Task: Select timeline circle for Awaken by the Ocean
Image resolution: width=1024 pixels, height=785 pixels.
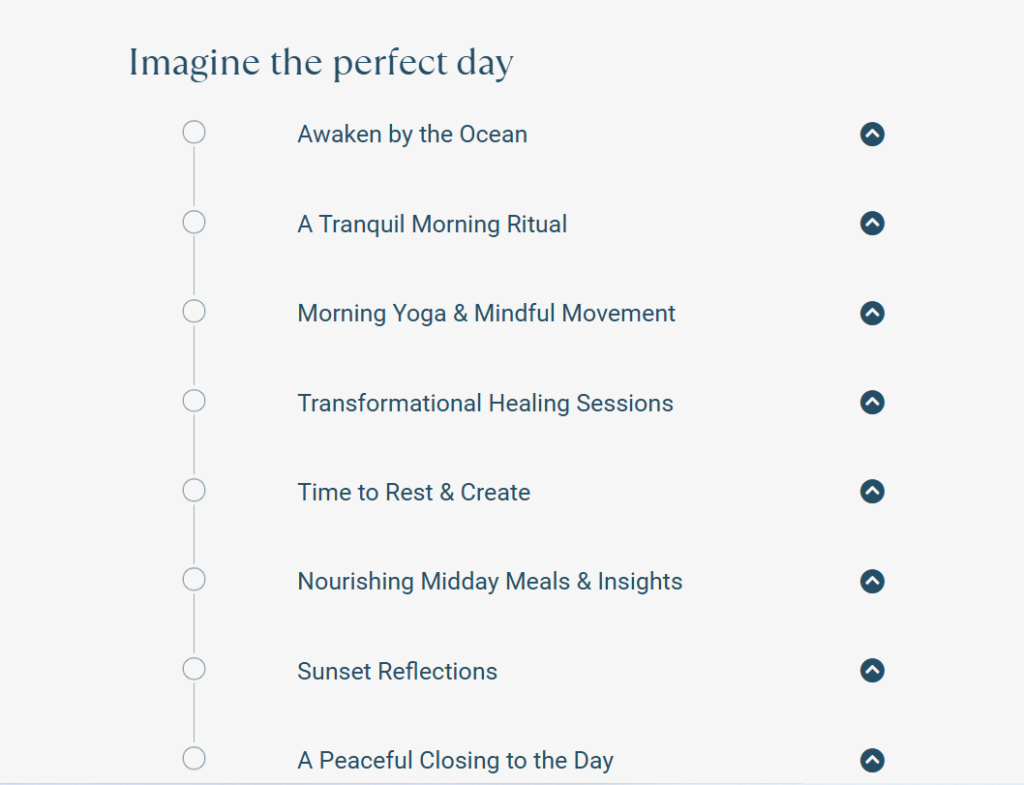Action: (194, 132)
